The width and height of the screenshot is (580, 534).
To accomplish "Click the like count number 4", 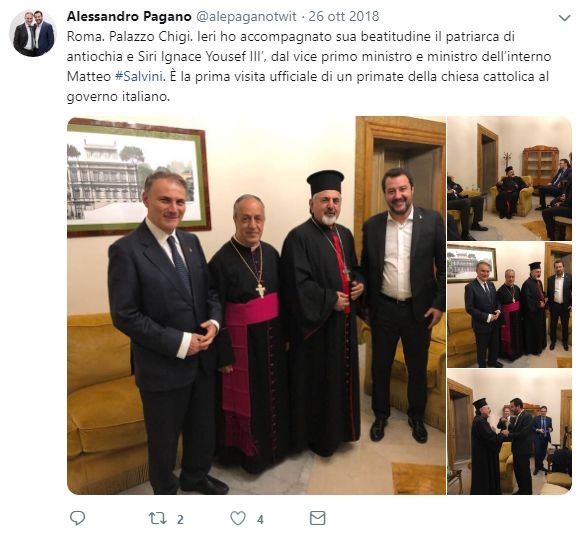I will [x=260, y=520].
